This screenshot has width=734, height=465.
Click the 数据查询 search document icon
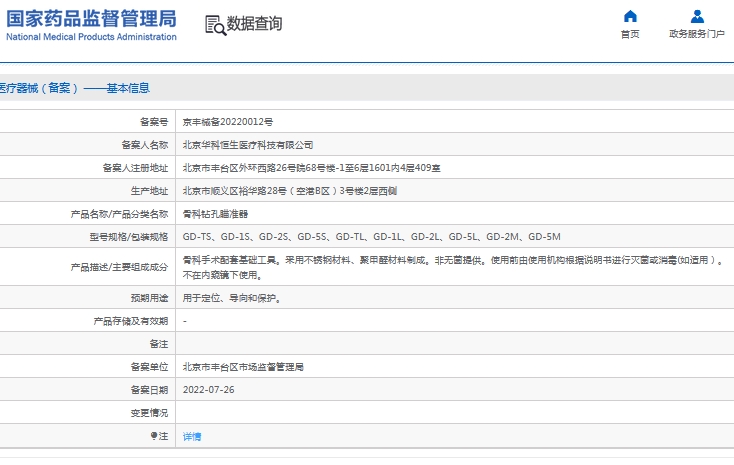coord(215,25)
